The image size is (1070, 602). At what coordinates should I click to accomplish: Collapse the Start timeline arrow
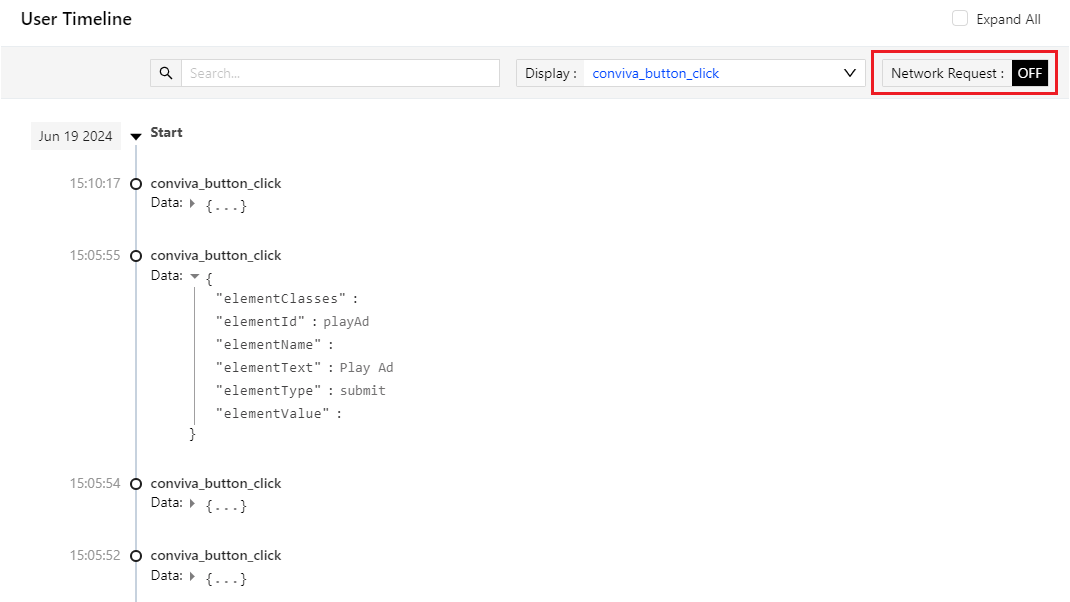click(x=136, y=137)
